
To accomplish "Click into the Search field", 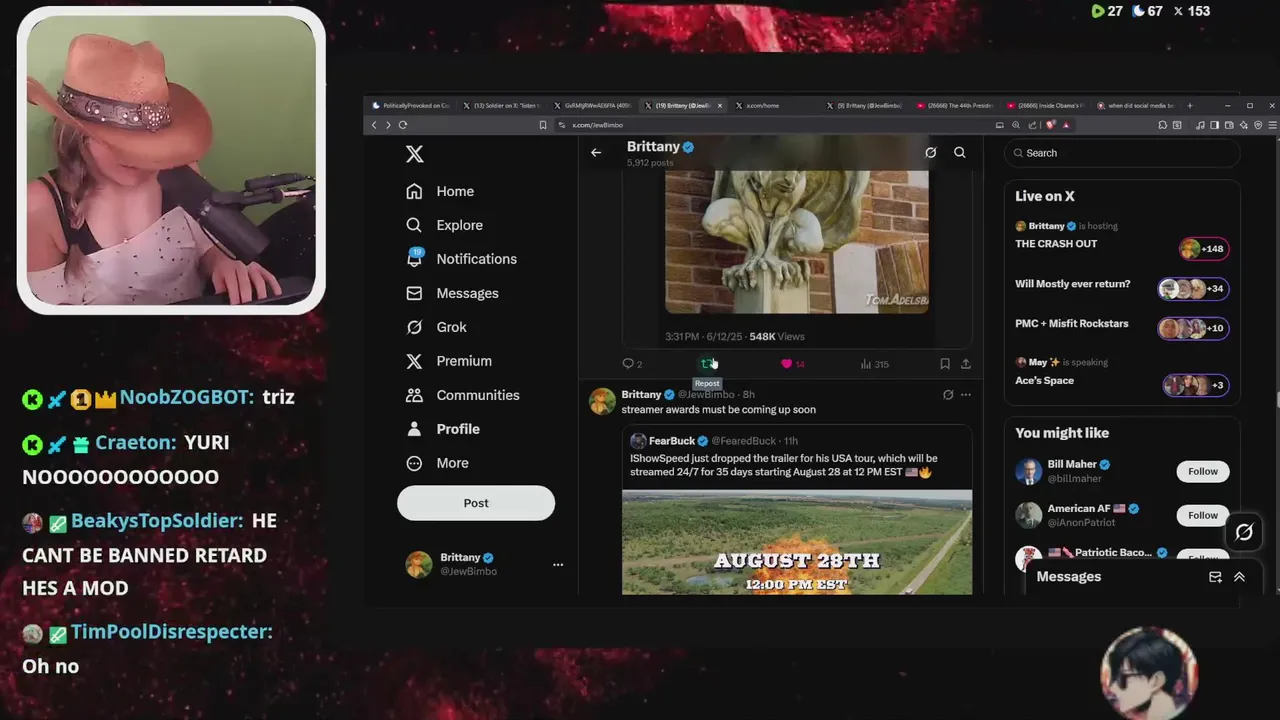I will click(1122, 153).
